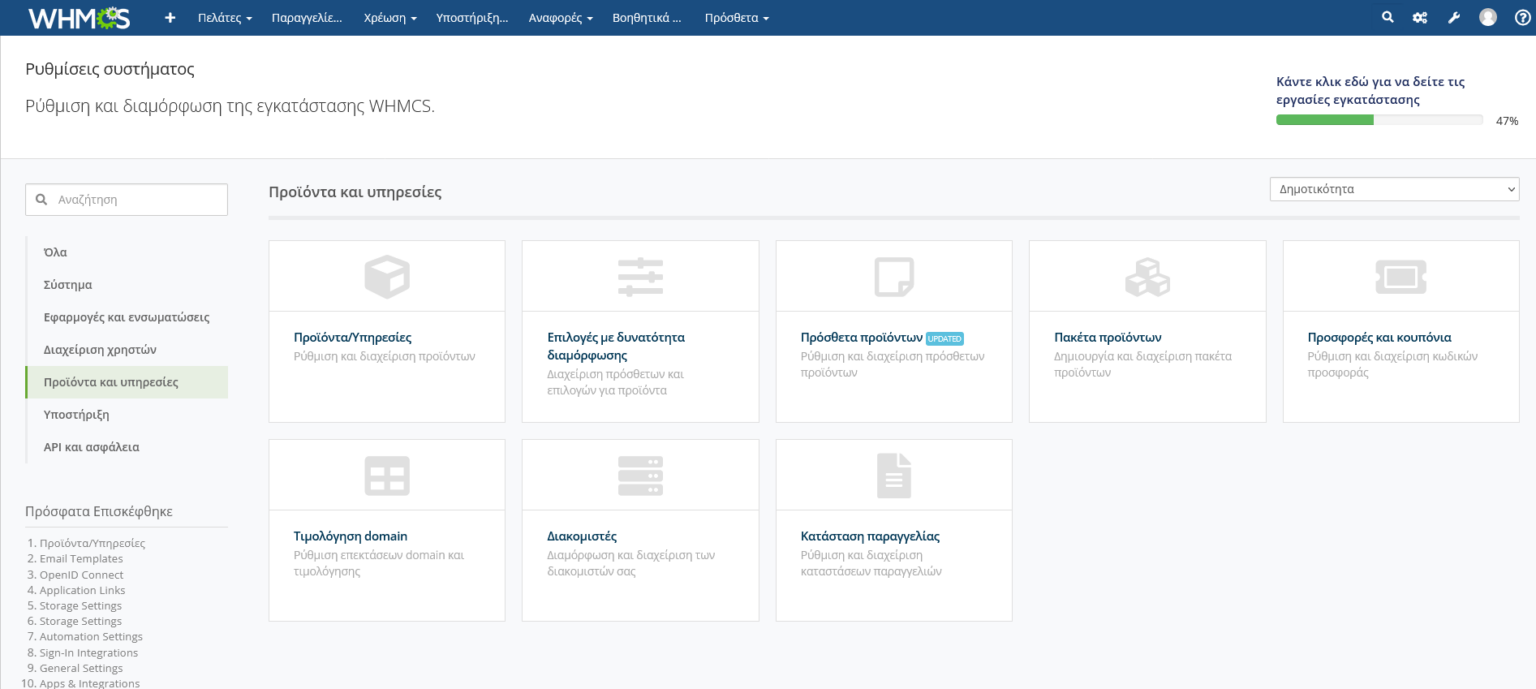Expand the Πελάτες menu
The width and height of the screenshot is (1536, 689).
point(225,18)
